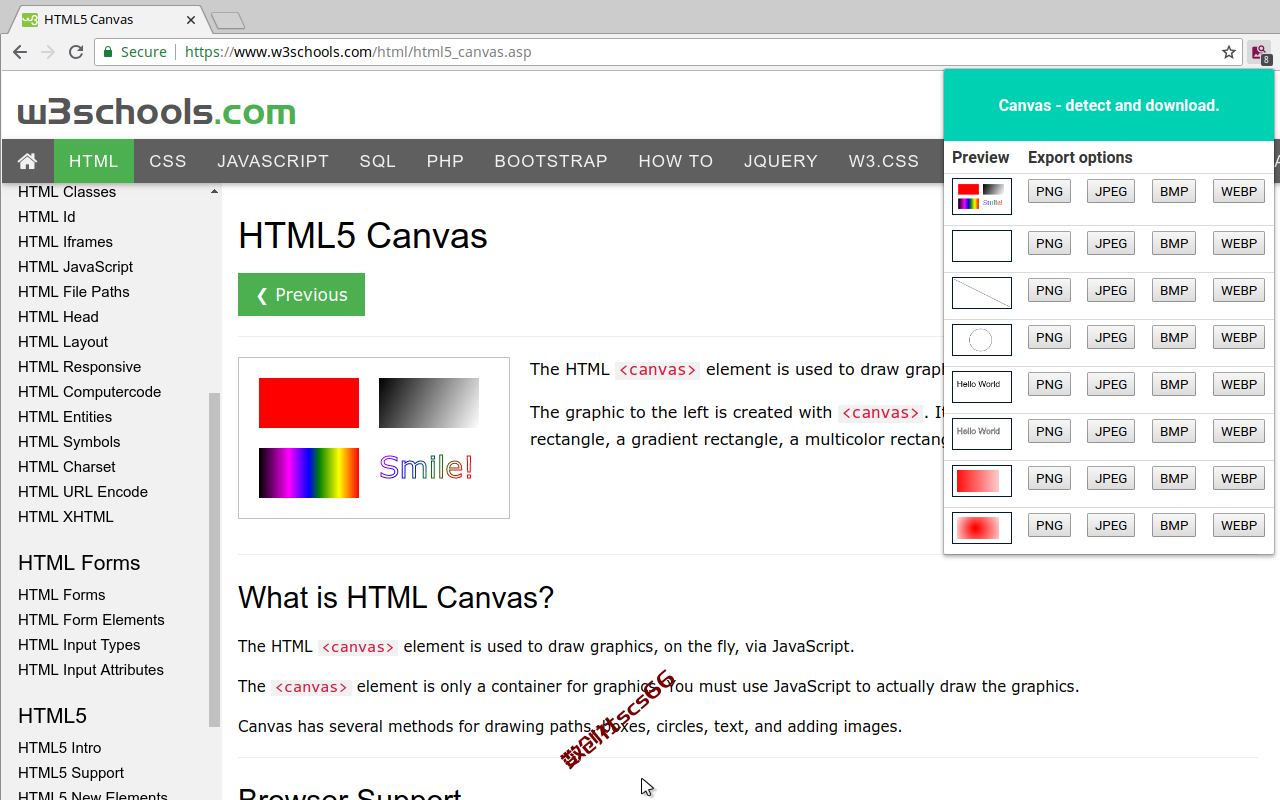Bookmark this page with the star icon
This screenshot has height=800, width=1280.
1229,52
